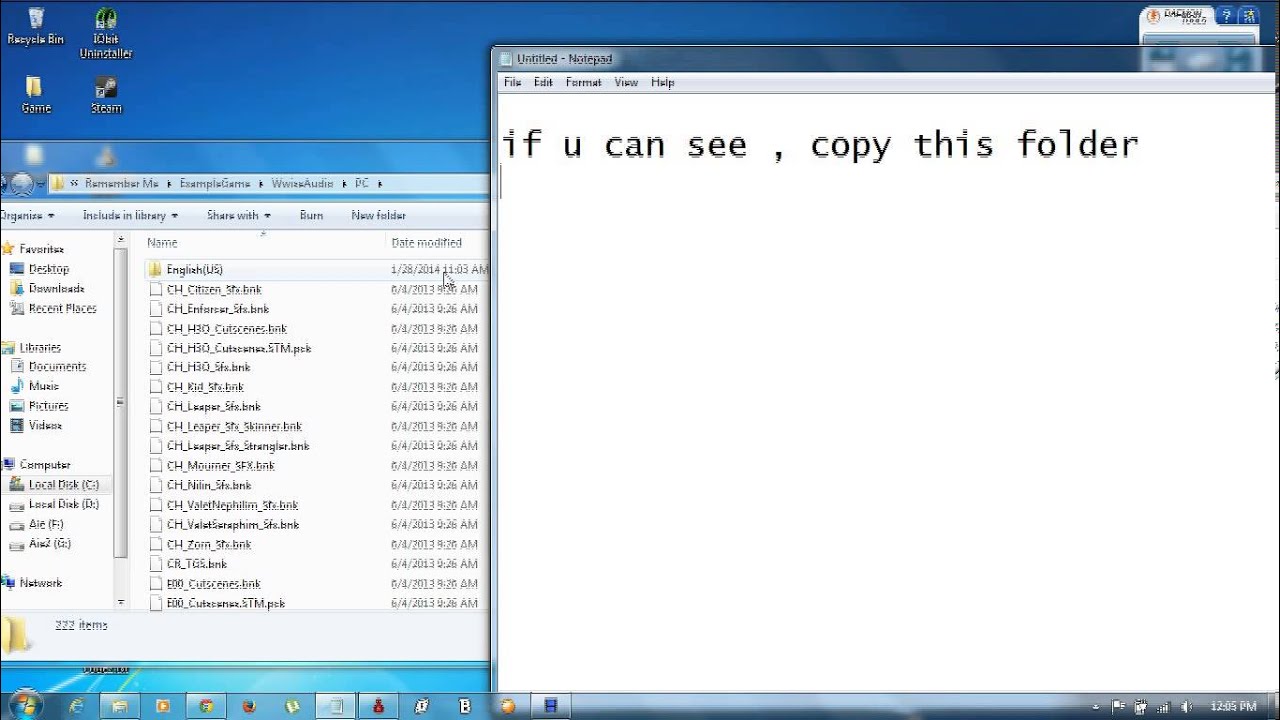Viewport: 1280px width, 720px height.
Task: Select the Downloads favorite link
Action: [56, 289]
